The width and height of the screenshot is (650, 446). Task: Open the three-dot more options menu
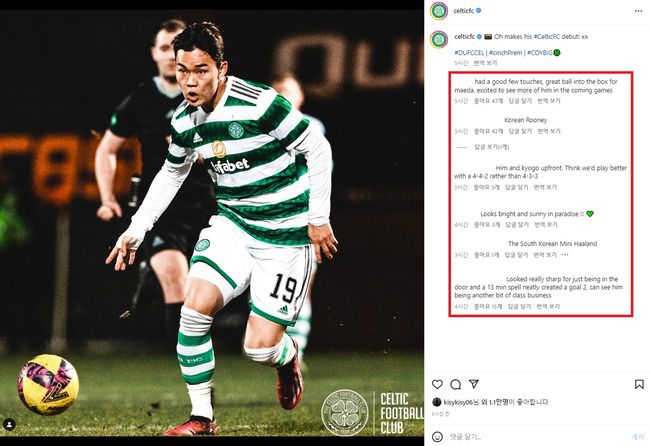coord(638,11)
